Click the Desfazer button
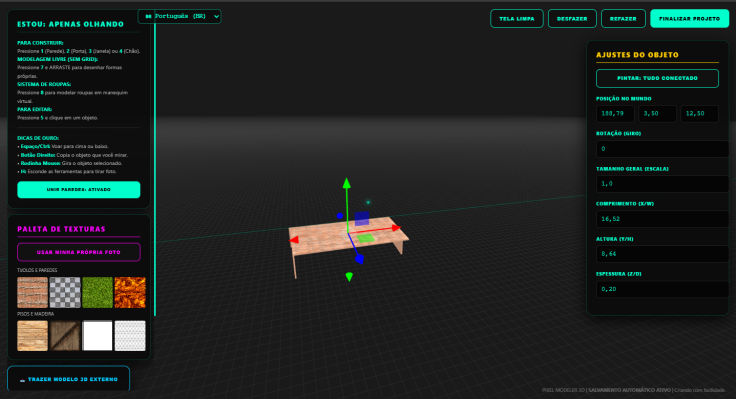This screenshot has height=399, width=736. coord(572,19)
